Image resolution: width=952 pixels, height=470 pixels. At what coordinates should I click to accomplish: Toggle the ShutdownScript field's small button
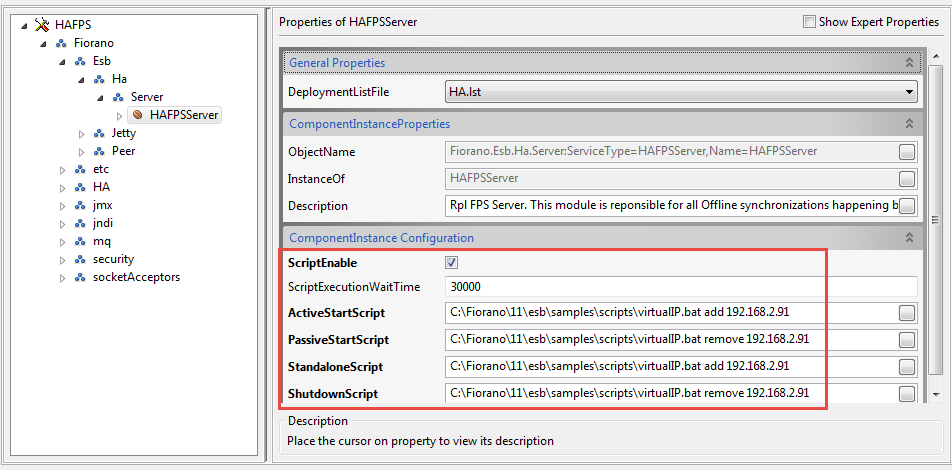906,393
